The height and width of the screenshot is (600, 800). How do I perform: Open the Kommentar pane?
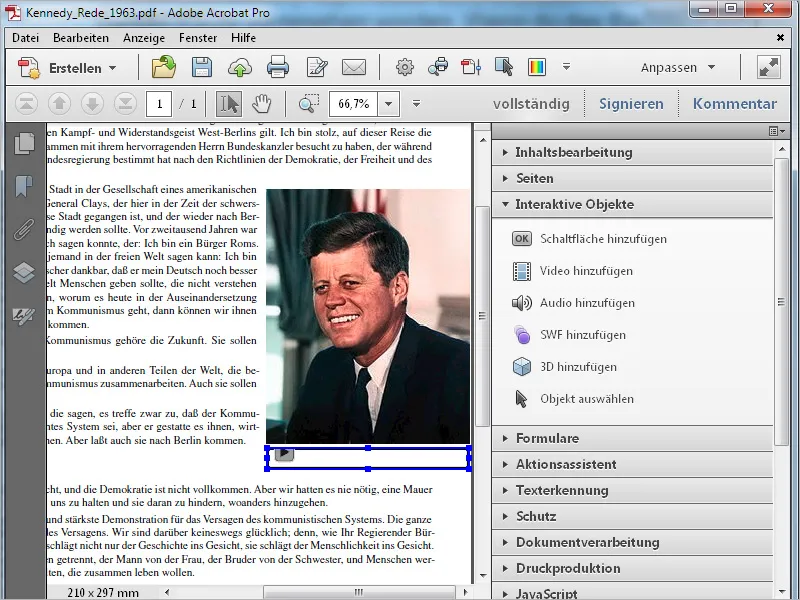(x=735, y=104)
